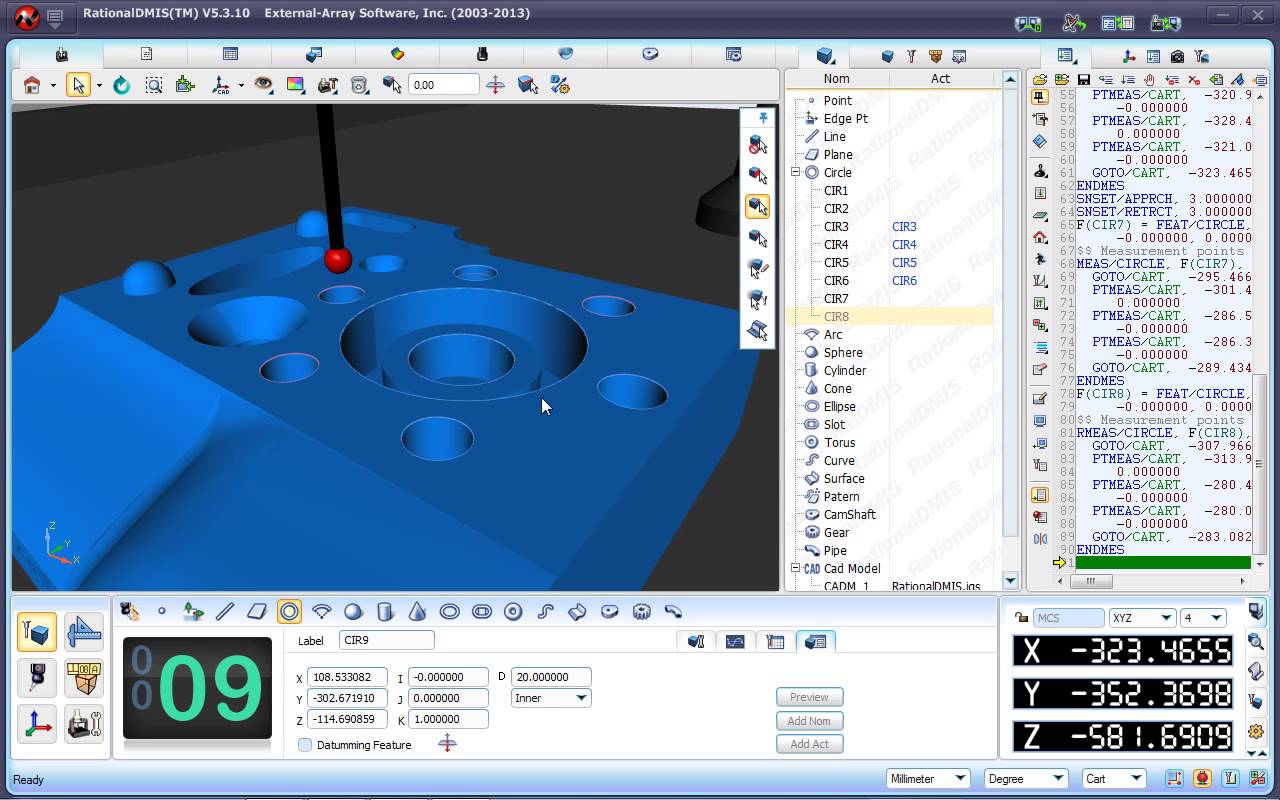
Task: Choose the Plane feature icon in bottom toolbar
Action: click(257, 611)
